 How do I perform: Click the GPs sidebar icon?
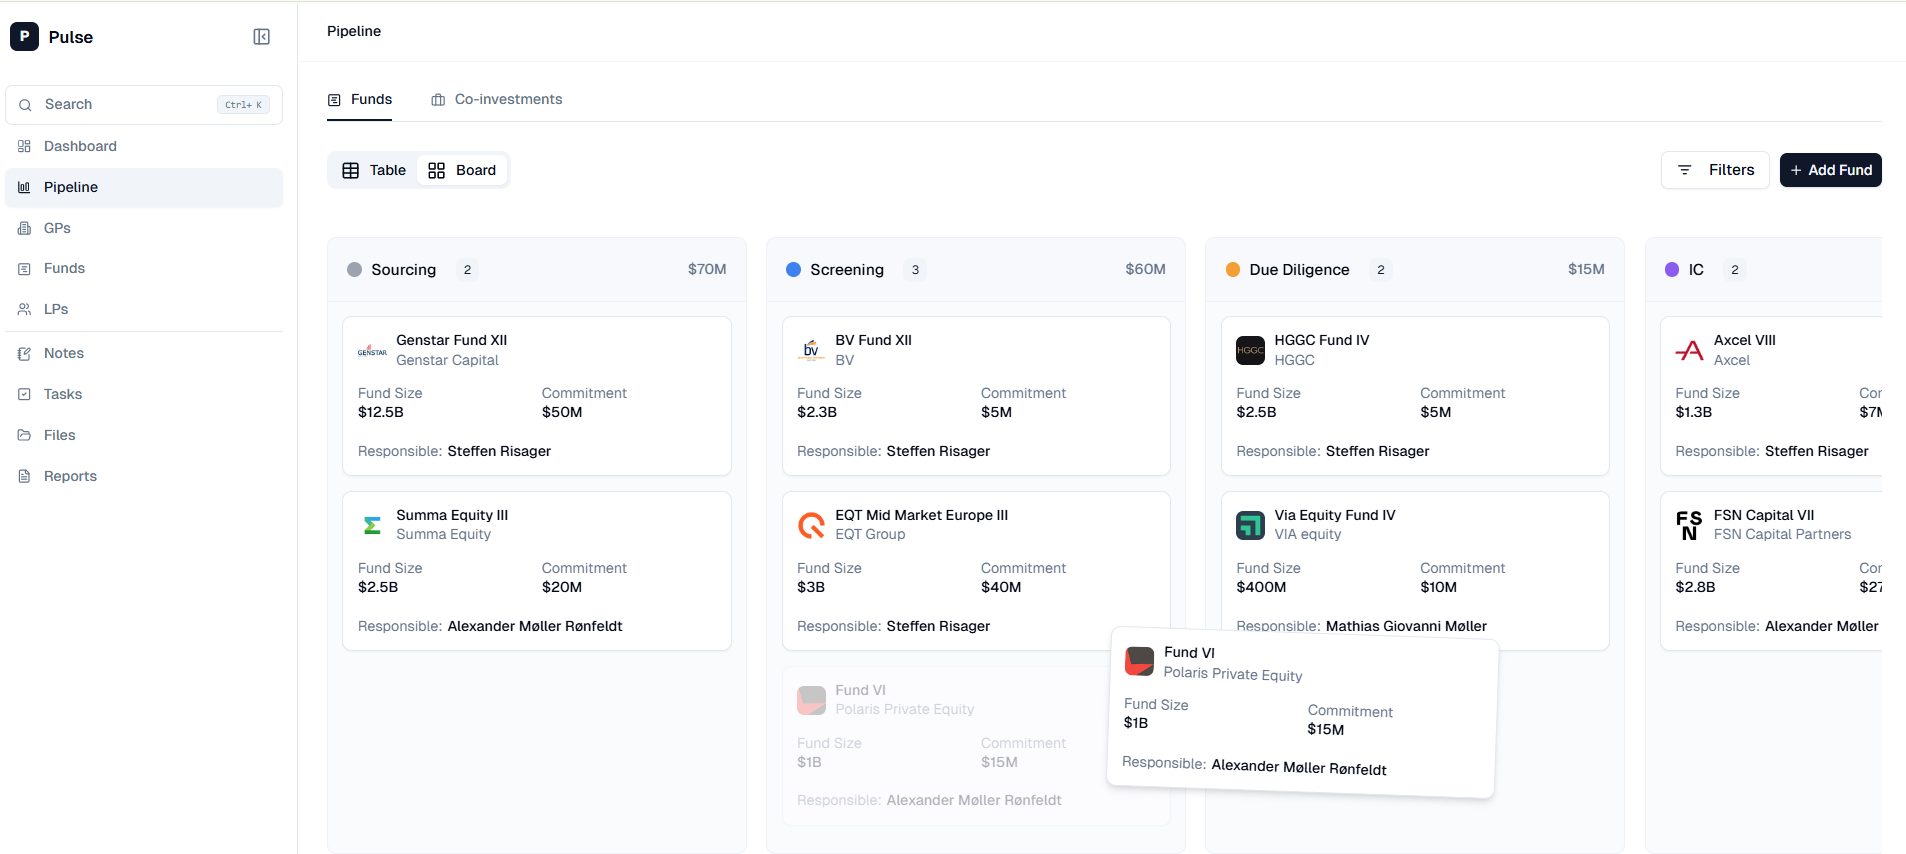tap(24, 228)
